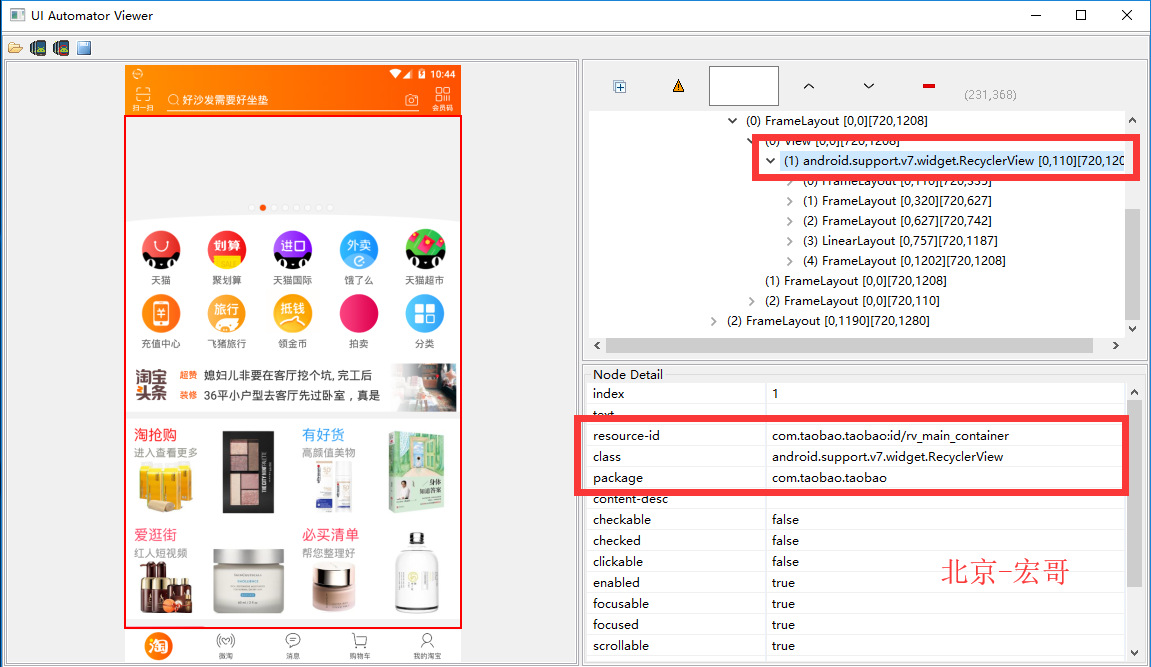Click the scrollable property row
The image size is (1151, 667).
coord(857,646)
